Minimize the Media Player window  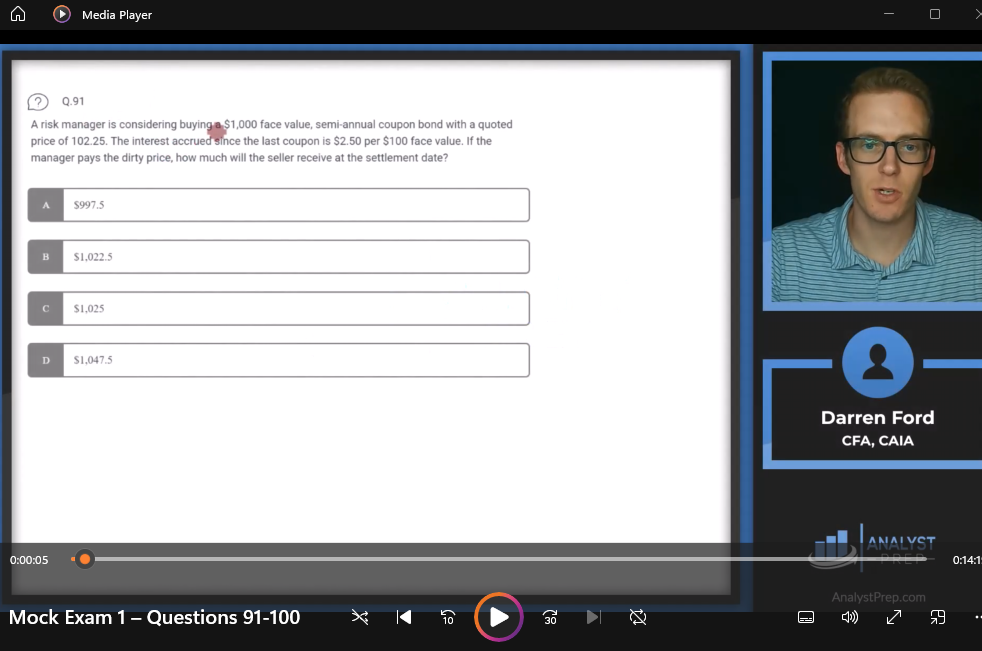pyautogui.click(x=889, y=14)
